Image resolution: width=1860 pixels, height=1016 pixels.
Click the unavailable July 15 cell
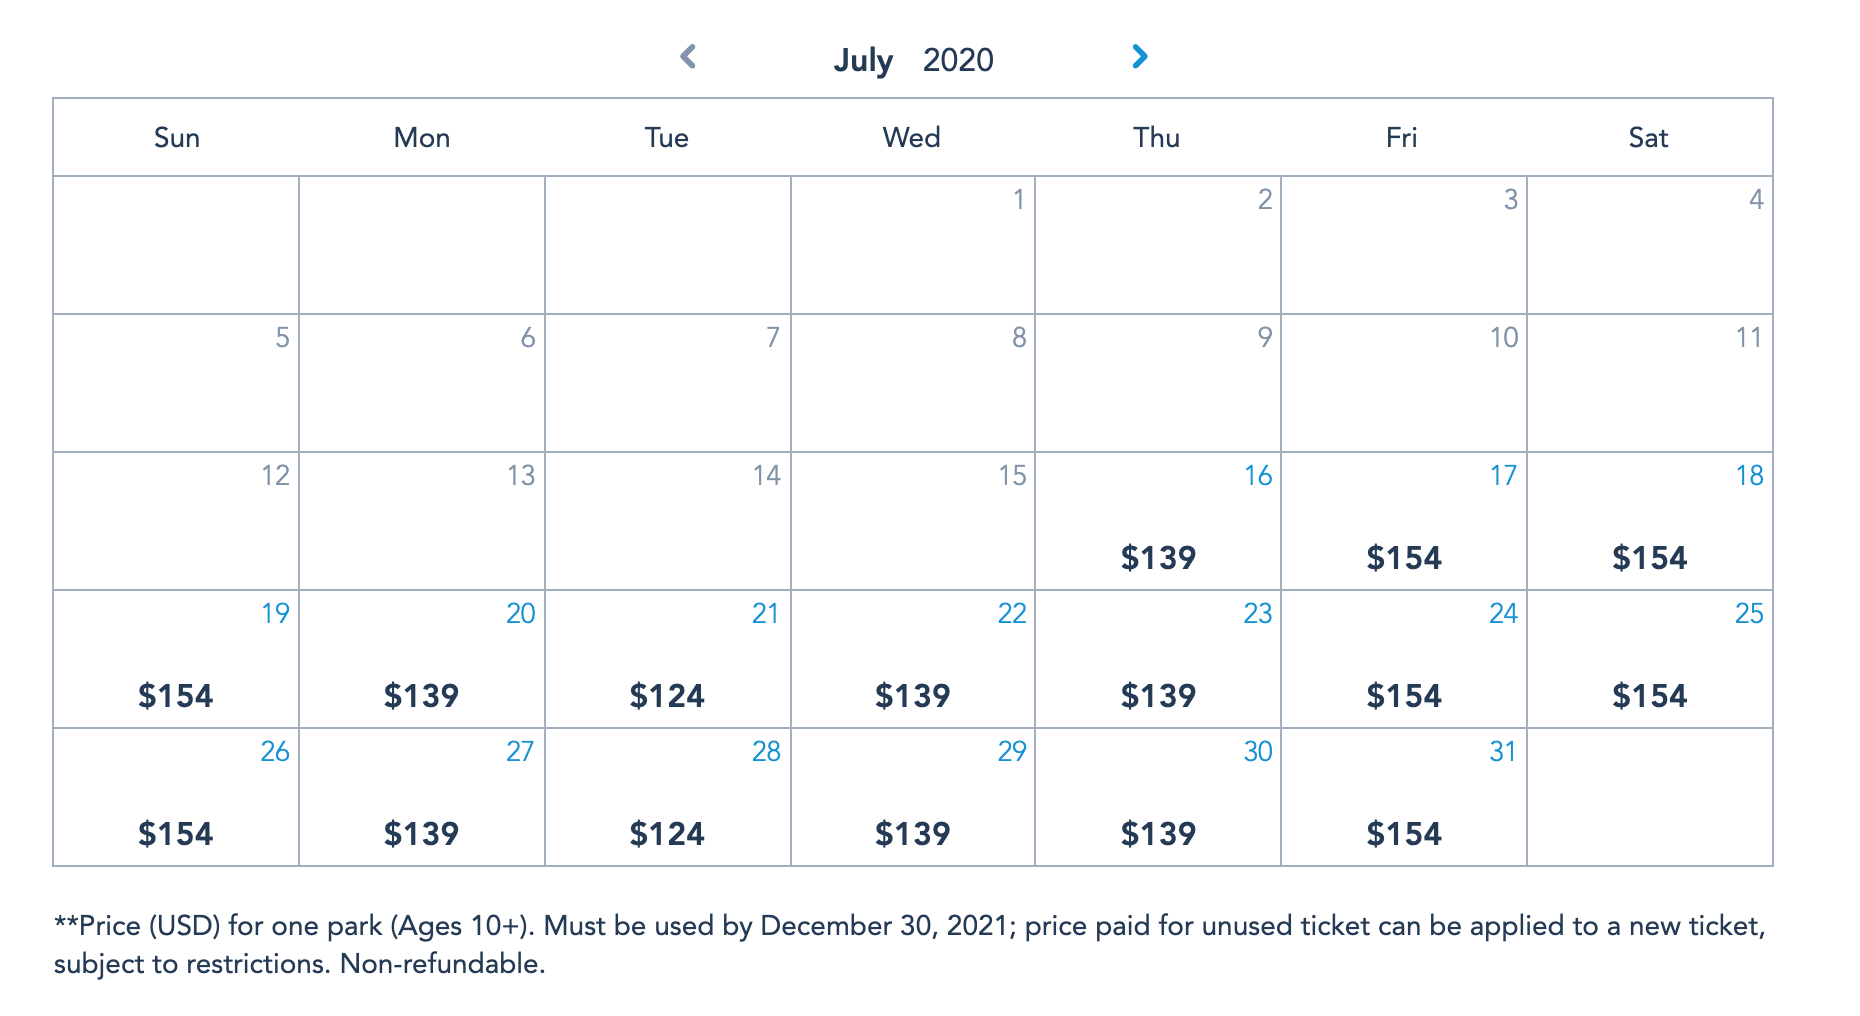(x=913, y=522)
